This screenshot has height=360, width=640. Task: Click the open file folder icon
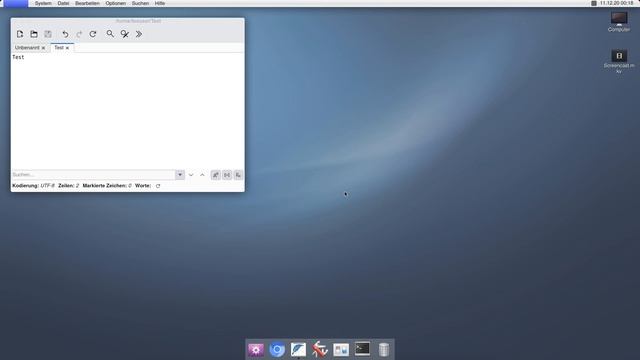pos(34,34)
